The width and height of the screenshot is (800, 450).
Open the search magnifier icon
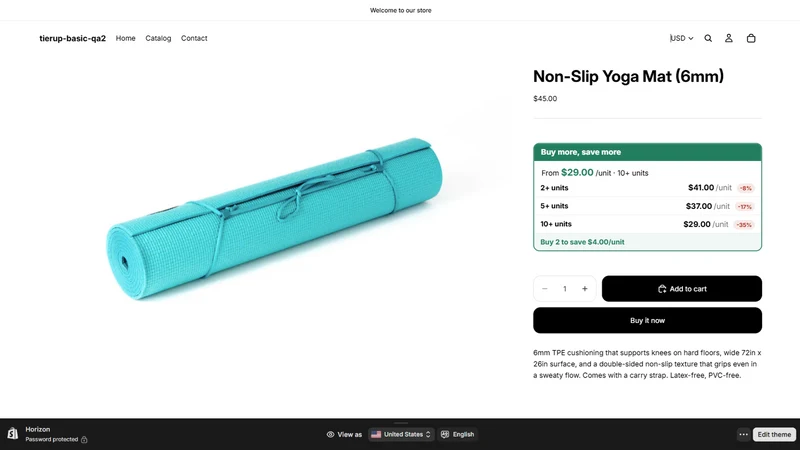click(x=708, y=38)
